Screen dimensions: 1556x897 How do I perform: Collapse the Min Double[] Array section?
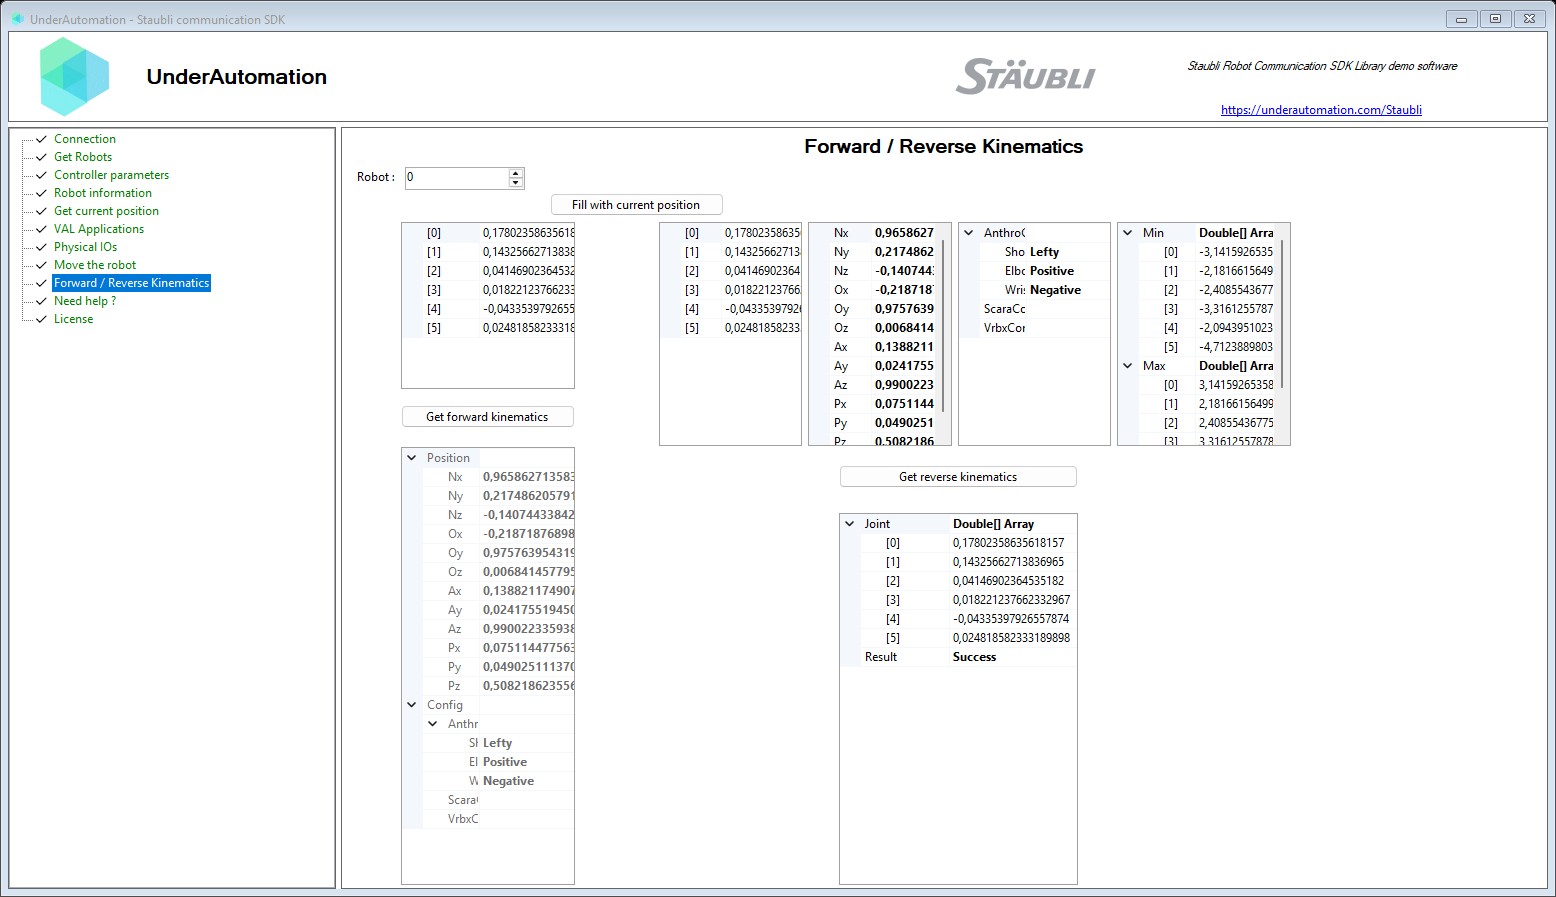pos(1129,232)
